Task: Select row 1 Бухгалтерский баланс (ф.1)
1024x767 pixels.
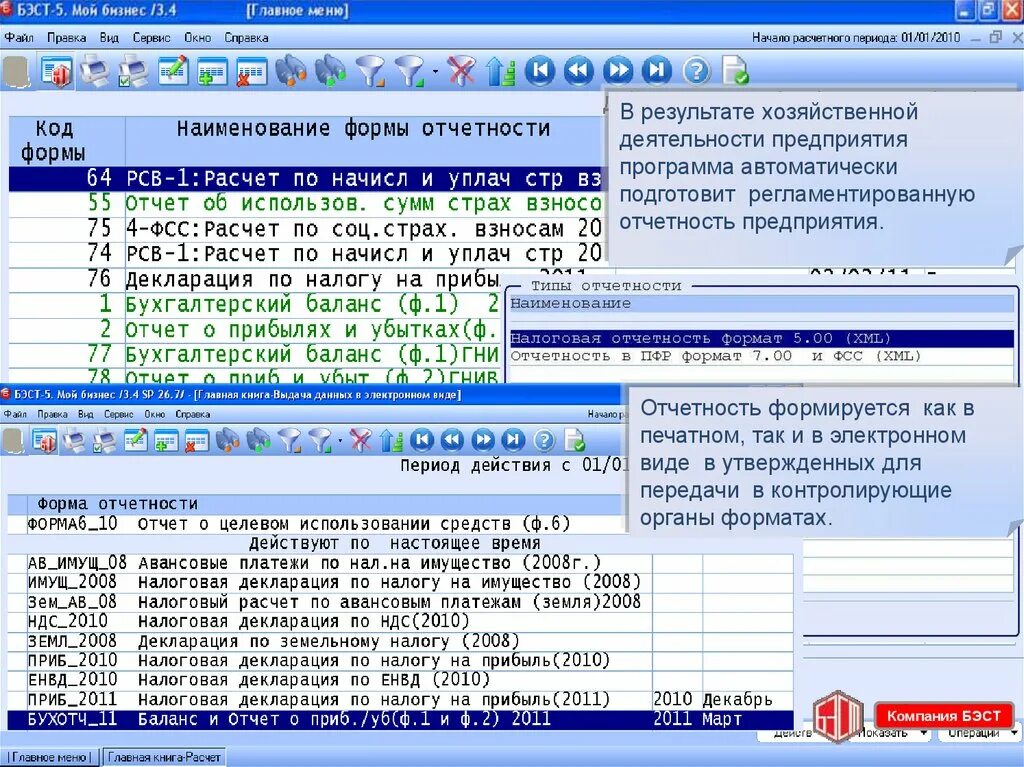Action: coord(255,304)
